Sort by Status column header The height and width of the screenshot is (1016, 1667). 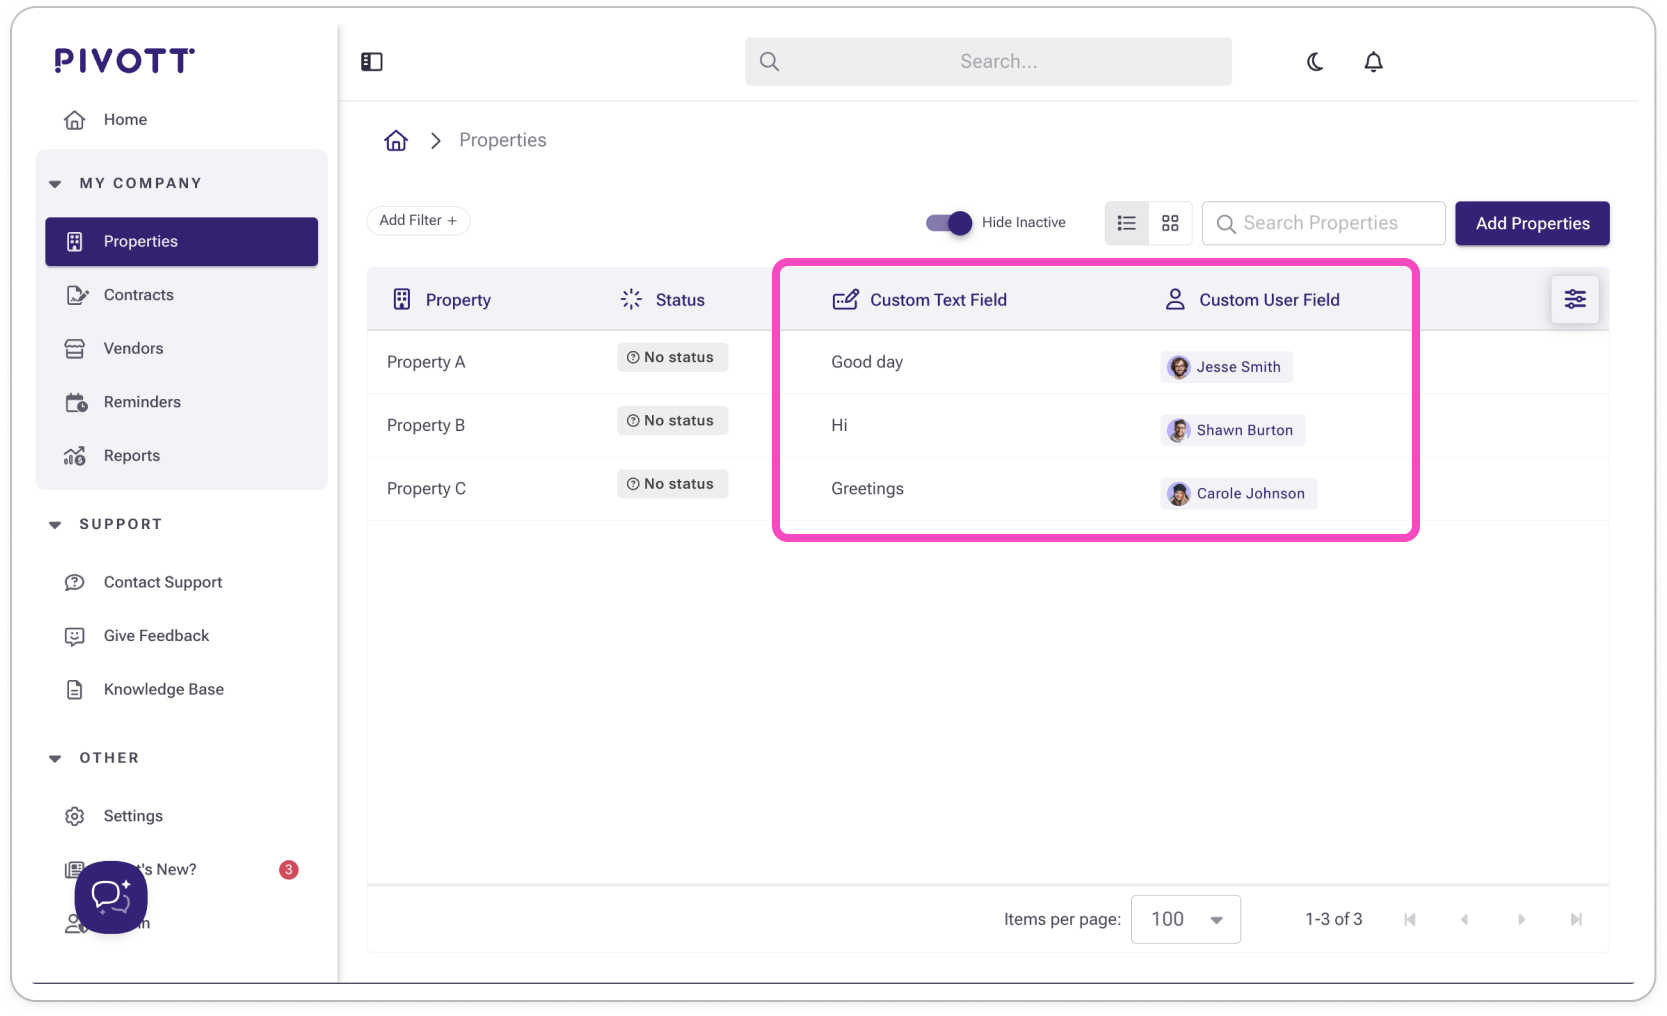[x=662, y=300]
